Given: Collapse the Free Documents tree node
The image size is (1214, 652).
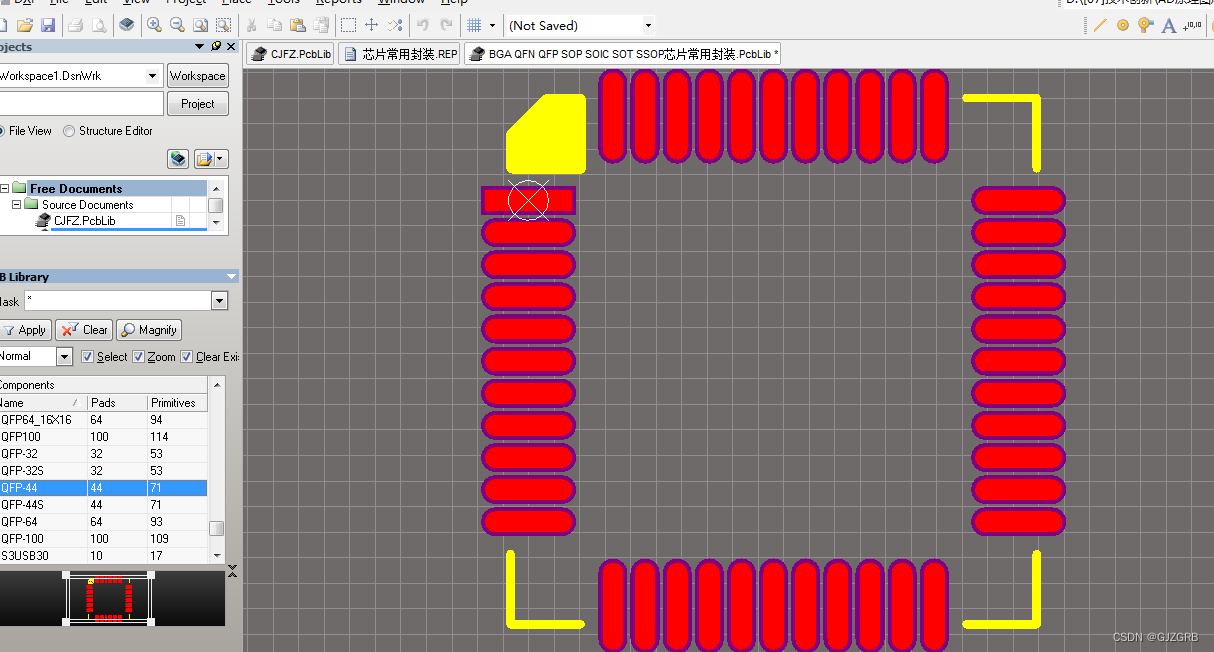Looking at the screenshot, I should (3, 188).
